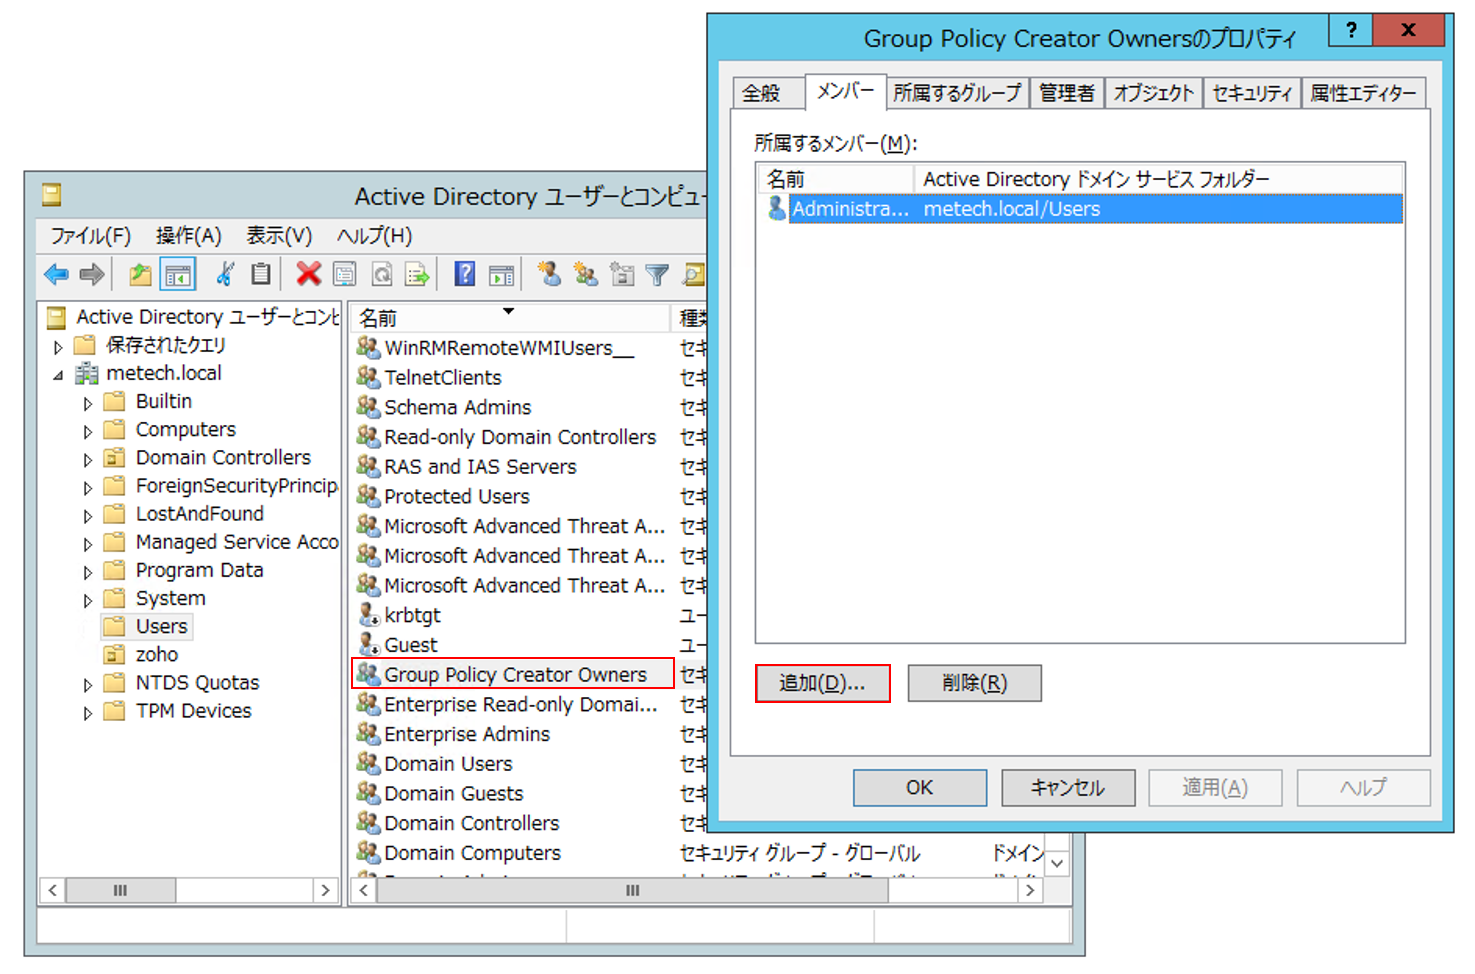Select the Administrator row in members list
This screenshot has width=1475, height=974.
pos(1084,208)
